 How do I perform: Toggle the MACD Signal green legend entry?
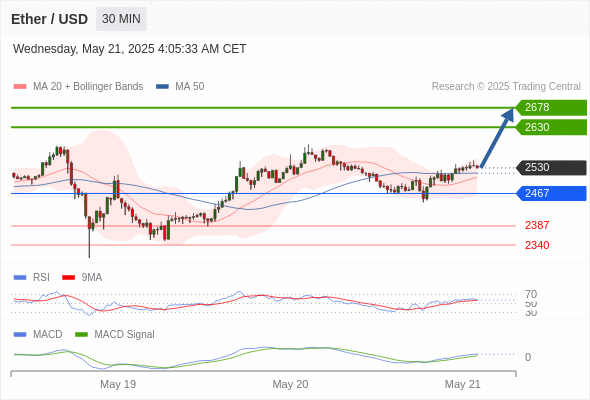tap(115, 335)
